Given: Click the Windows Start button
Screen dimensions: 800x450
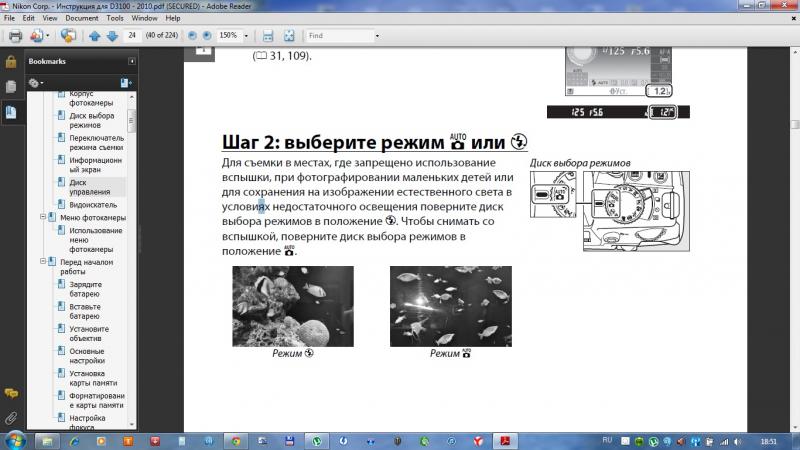Looking at the screenshot, I should point(15,440).
